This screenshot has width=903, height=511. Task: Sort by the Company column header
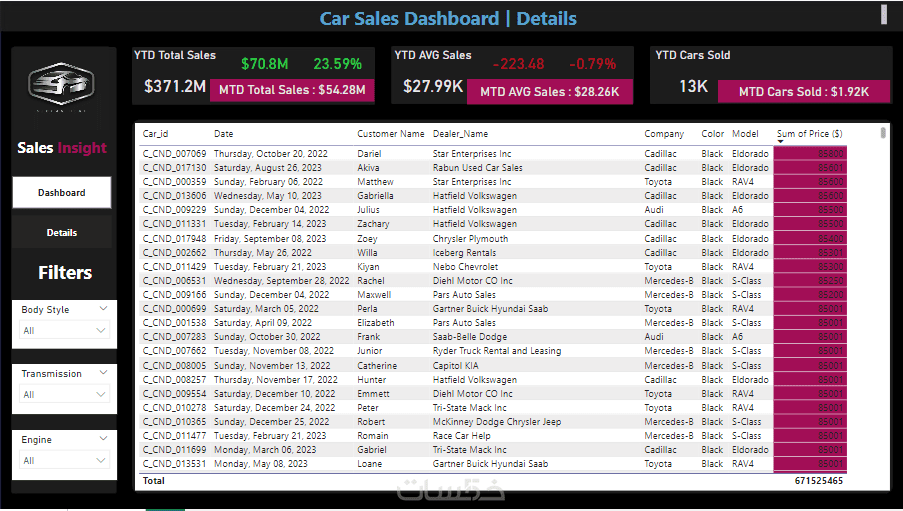(663, 134)
